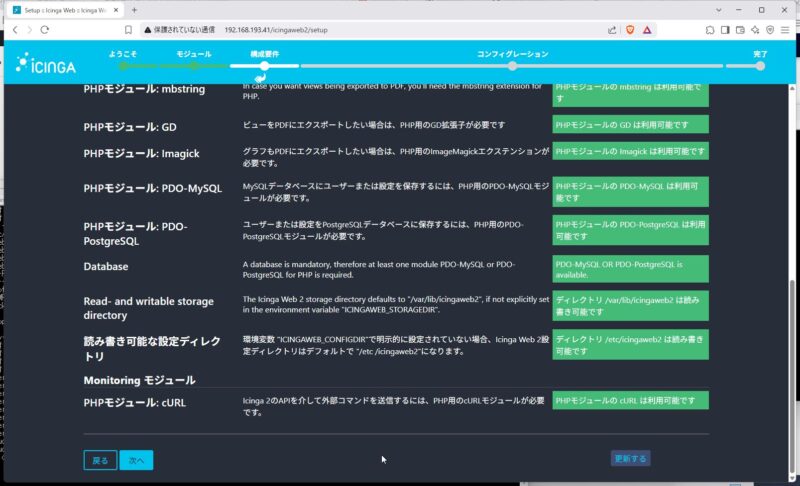Open the Brave Shields lion icon
This screenshot has height=486, width=800.
pos(630,30)
